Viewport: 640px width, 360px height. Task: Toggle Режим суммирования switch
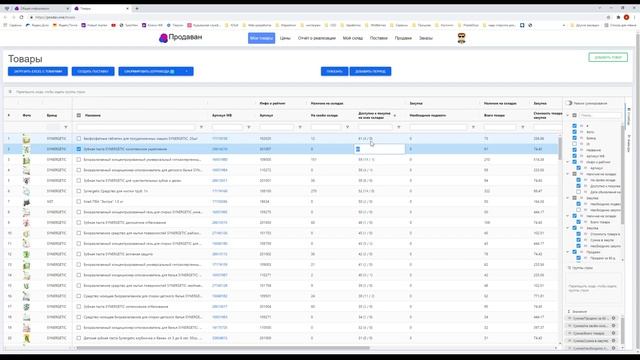(569, 103)
